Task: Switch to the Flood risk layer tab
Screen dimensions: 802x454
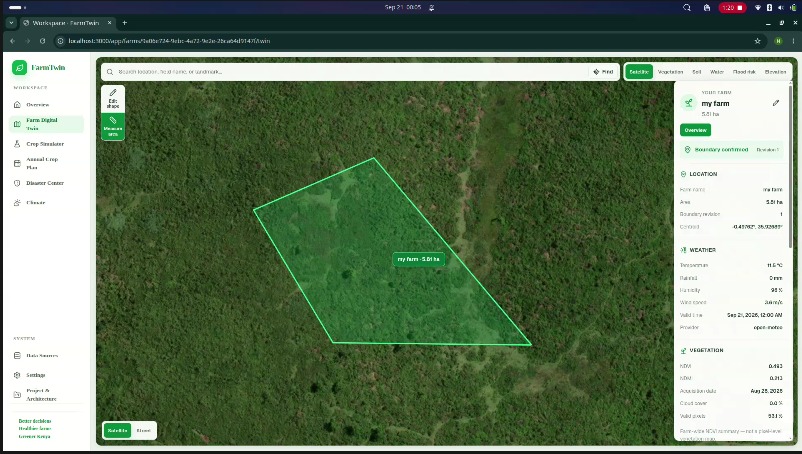Action: pyautogui.click(x=744, y=72)
